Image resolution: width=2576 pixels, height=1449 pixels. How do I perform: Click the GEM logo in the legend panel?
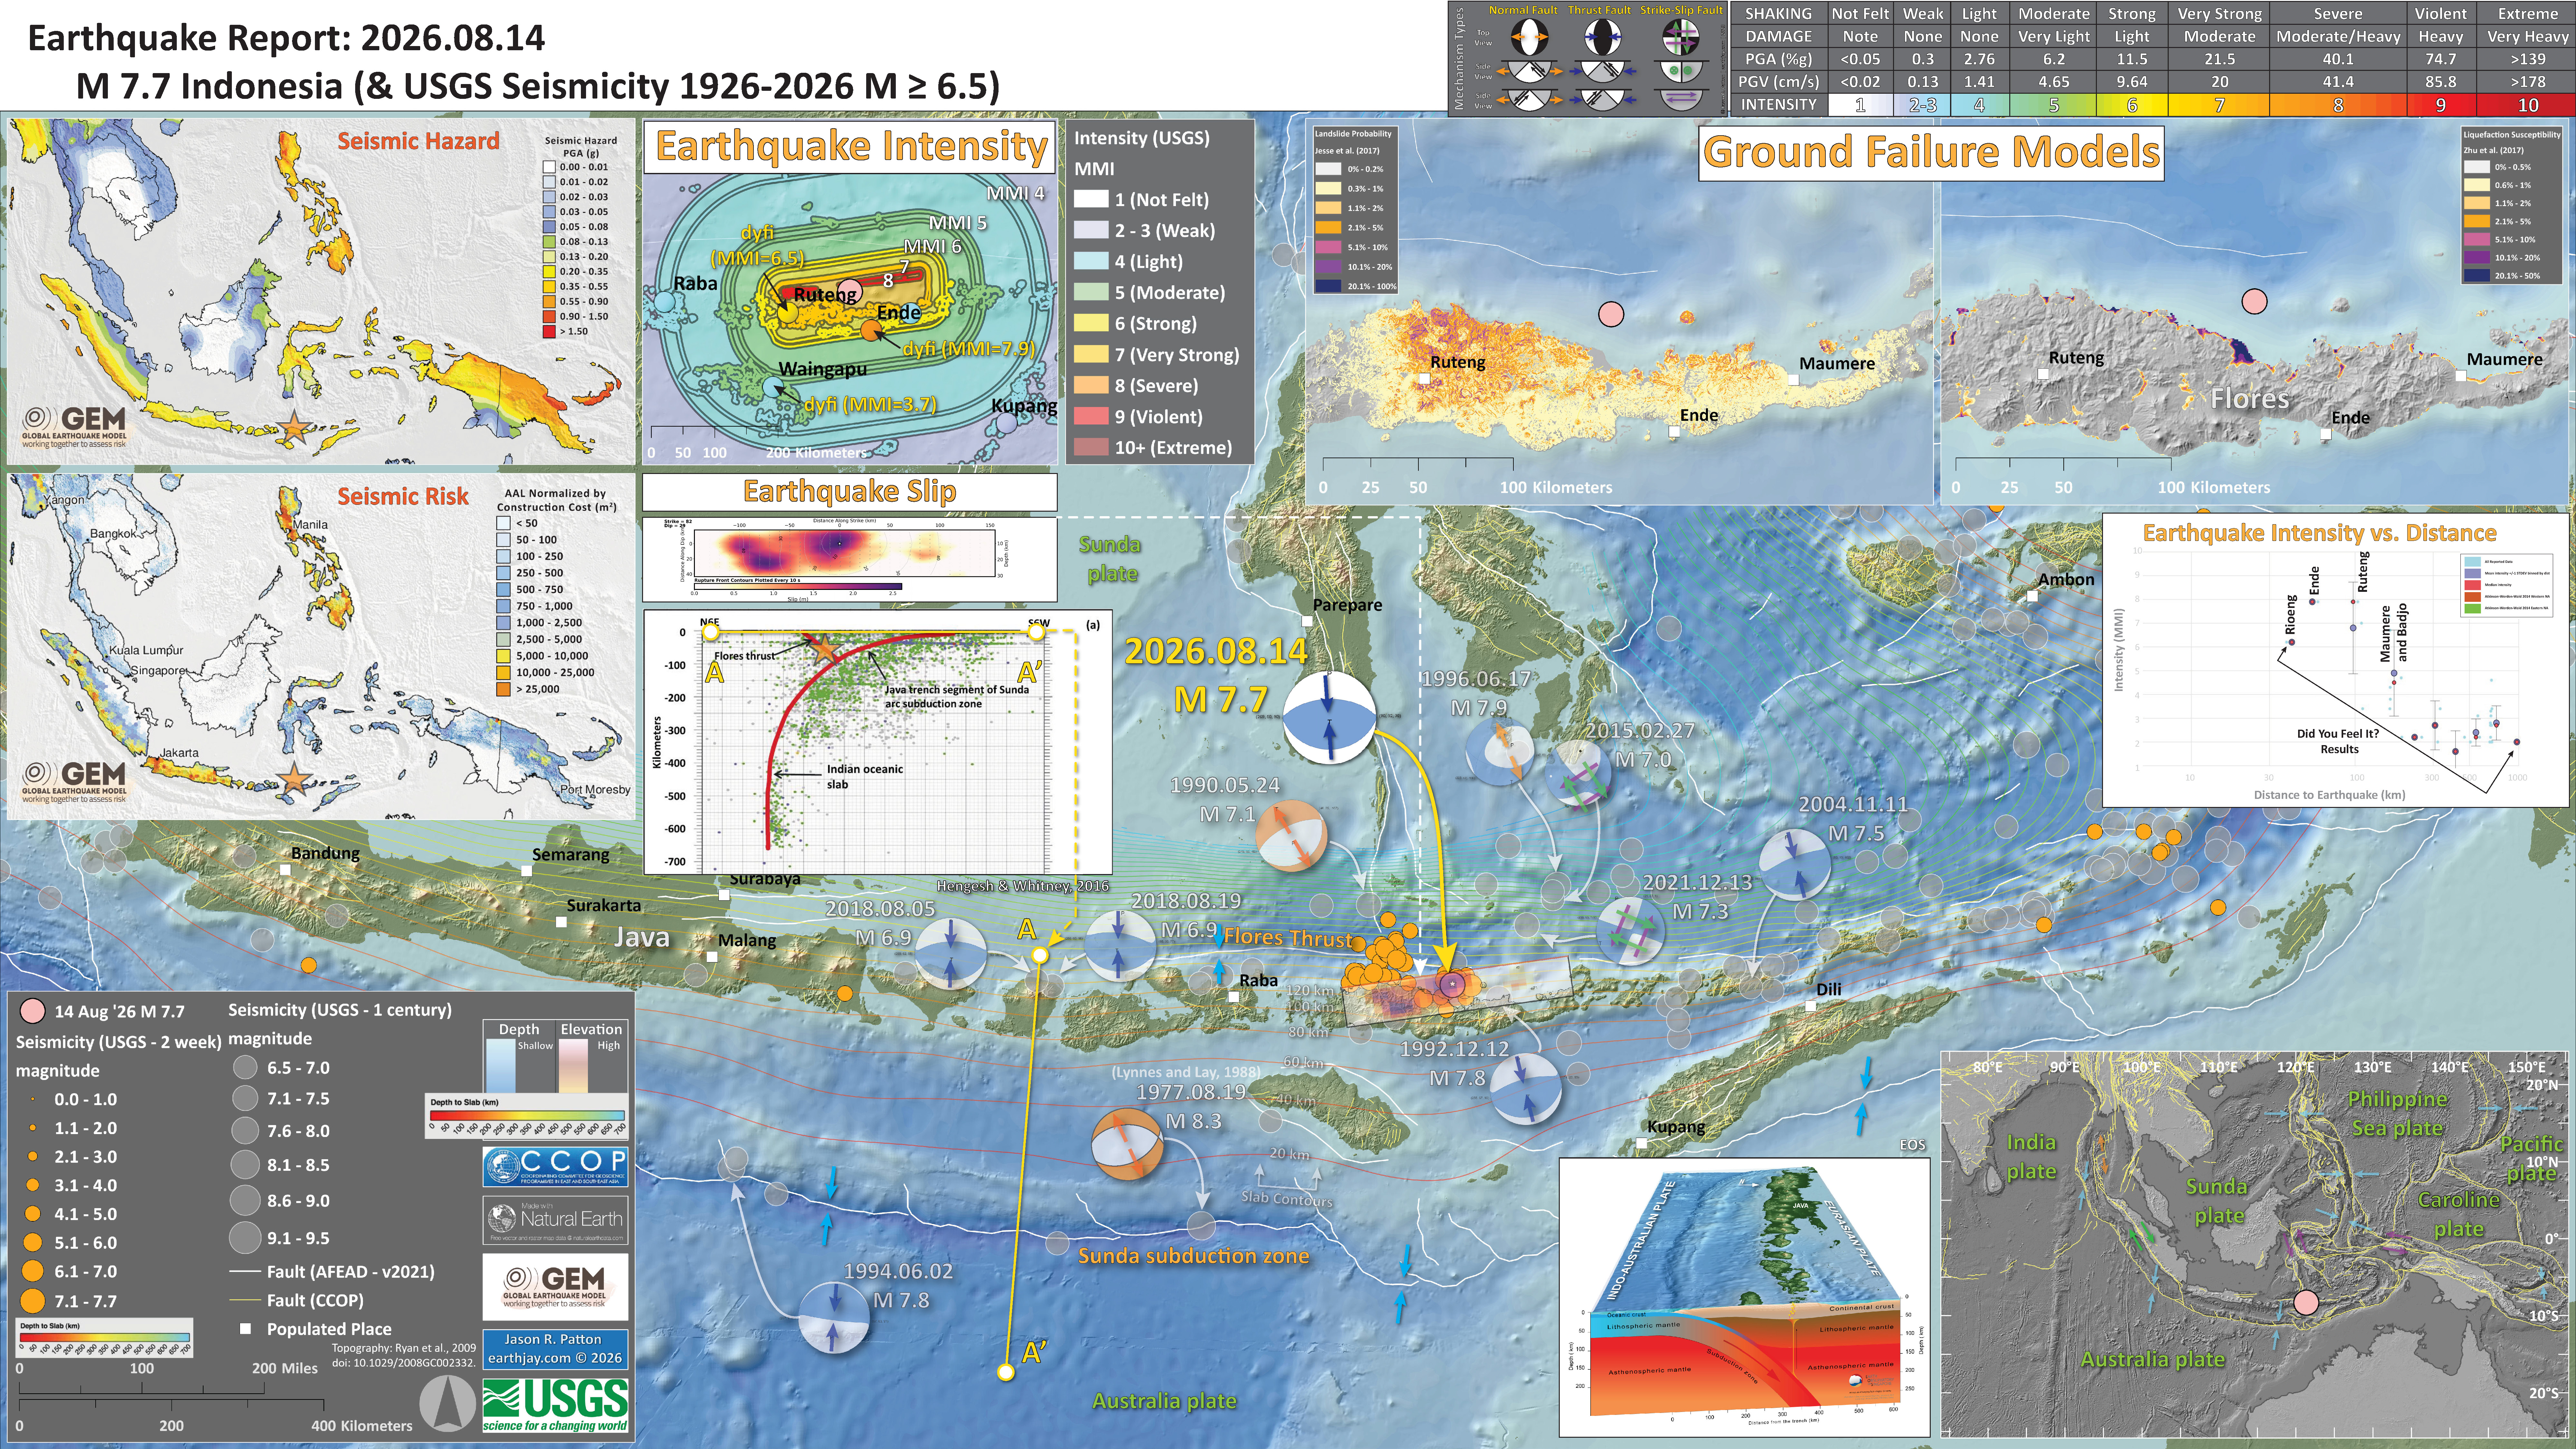[555, 1287]
